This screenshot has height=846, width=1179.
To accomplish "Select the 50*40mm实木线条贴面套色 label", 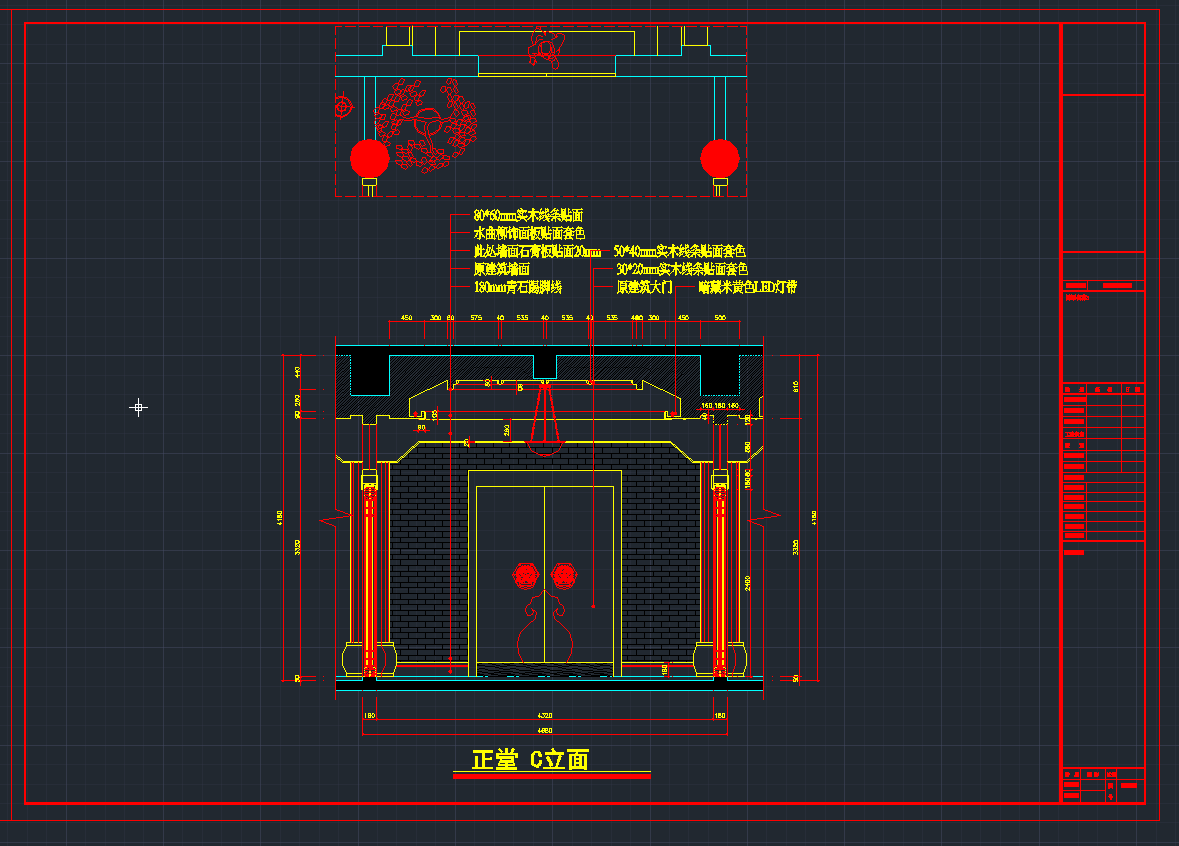I will pos(679,252).
